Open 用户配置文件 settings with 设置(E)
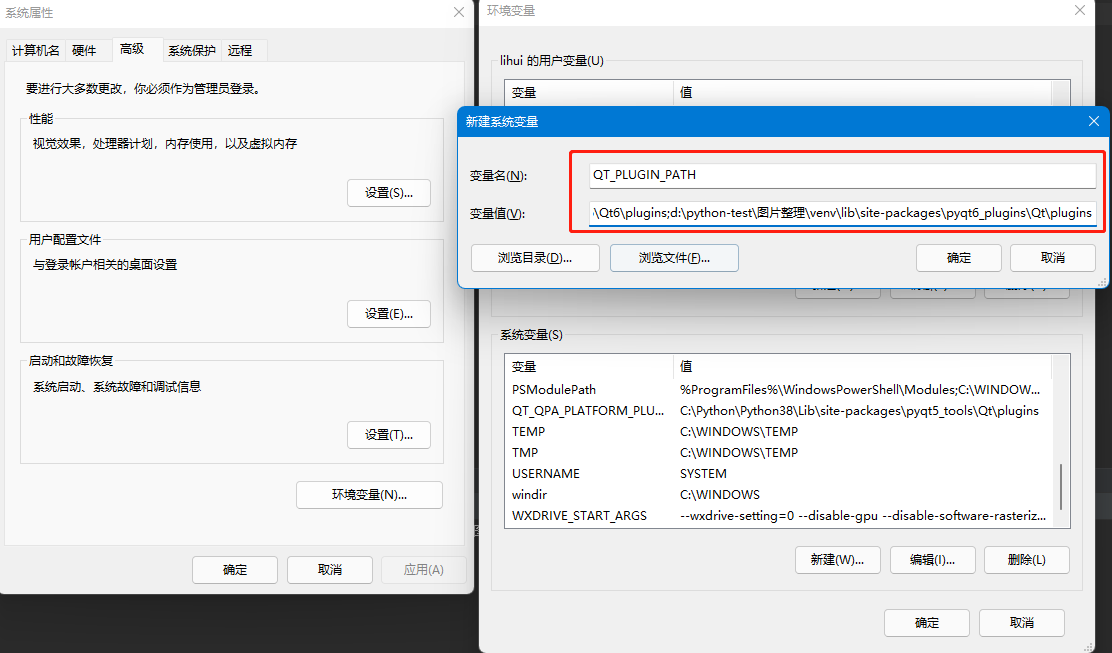This screenshot has width=1112, height=653. point(389,313)
